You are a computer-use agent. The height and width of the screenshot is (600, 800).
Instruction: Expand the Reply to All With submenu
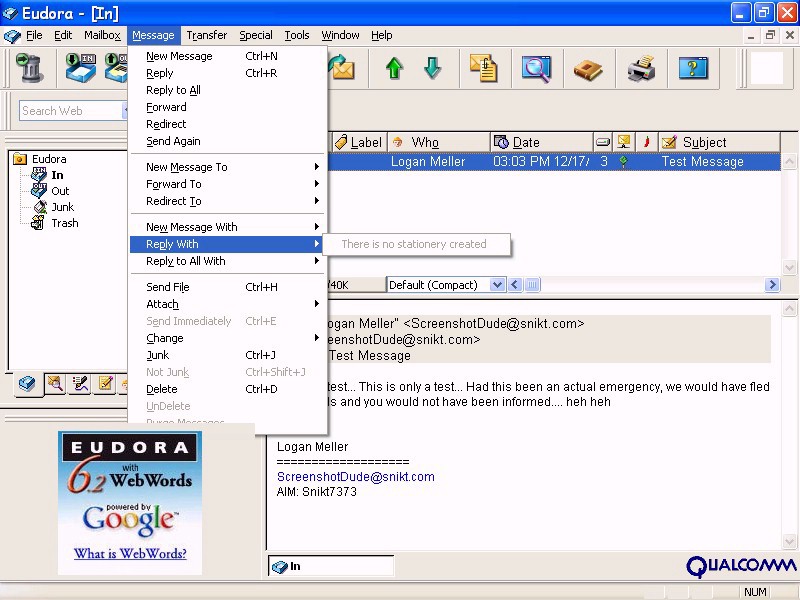[x=228, y=261]
